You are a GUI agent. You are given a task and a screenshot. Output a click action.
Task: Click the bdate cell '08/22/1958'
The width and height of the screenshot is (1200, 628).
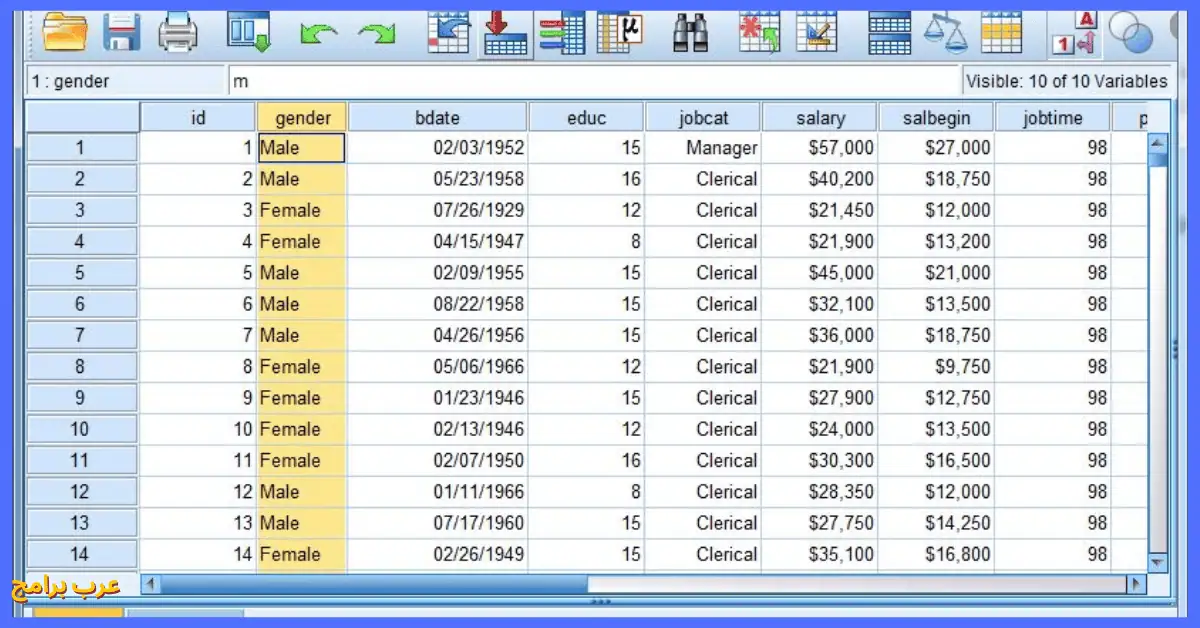[x=438, y=304]
